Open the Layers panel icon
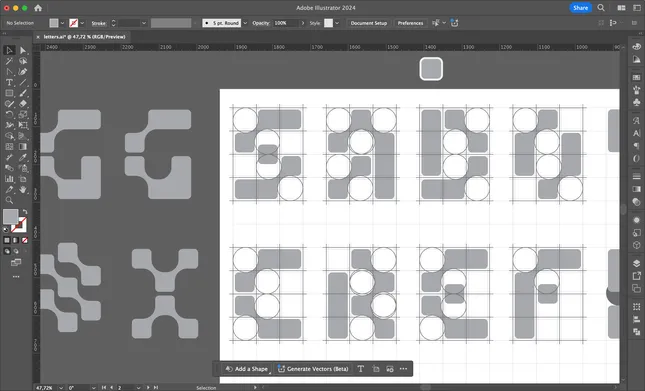Image resolution: width=645 pixels, height=391 pixels. coord(636,263)
